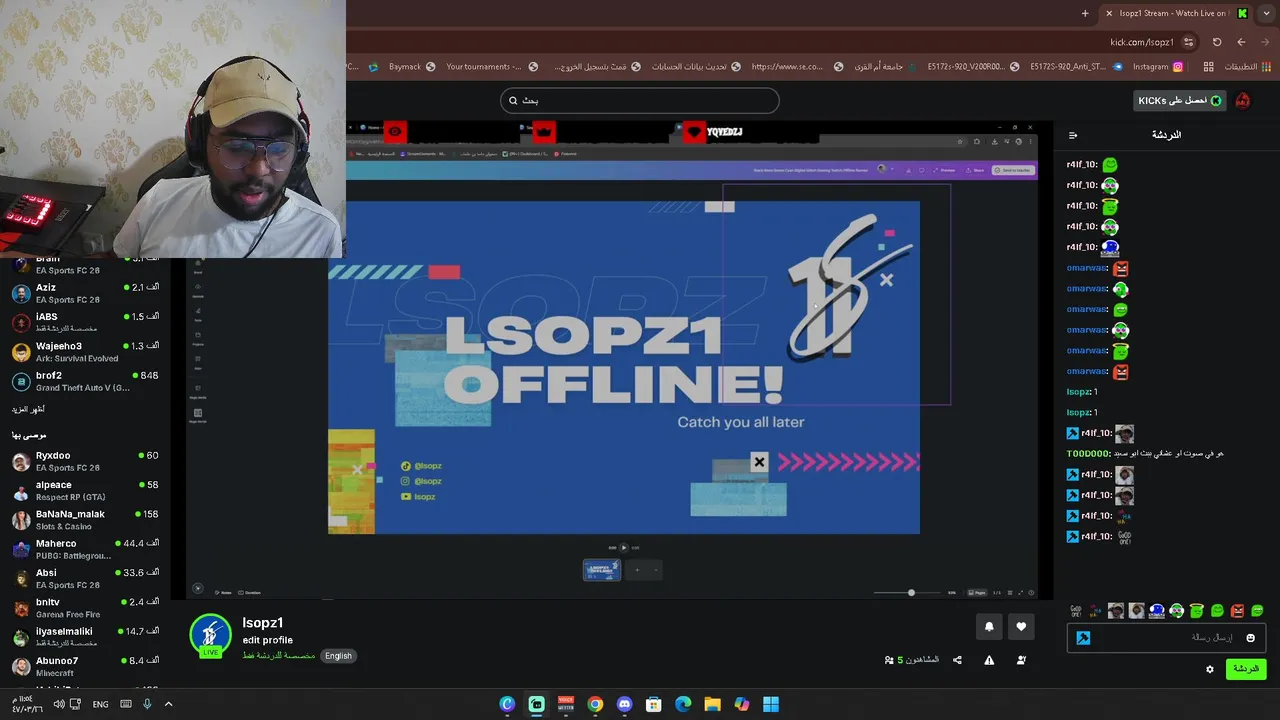Open Google Chrome from the Windows taskbar
Viewport: 1280px width, 720px height.
pos(595,704)
